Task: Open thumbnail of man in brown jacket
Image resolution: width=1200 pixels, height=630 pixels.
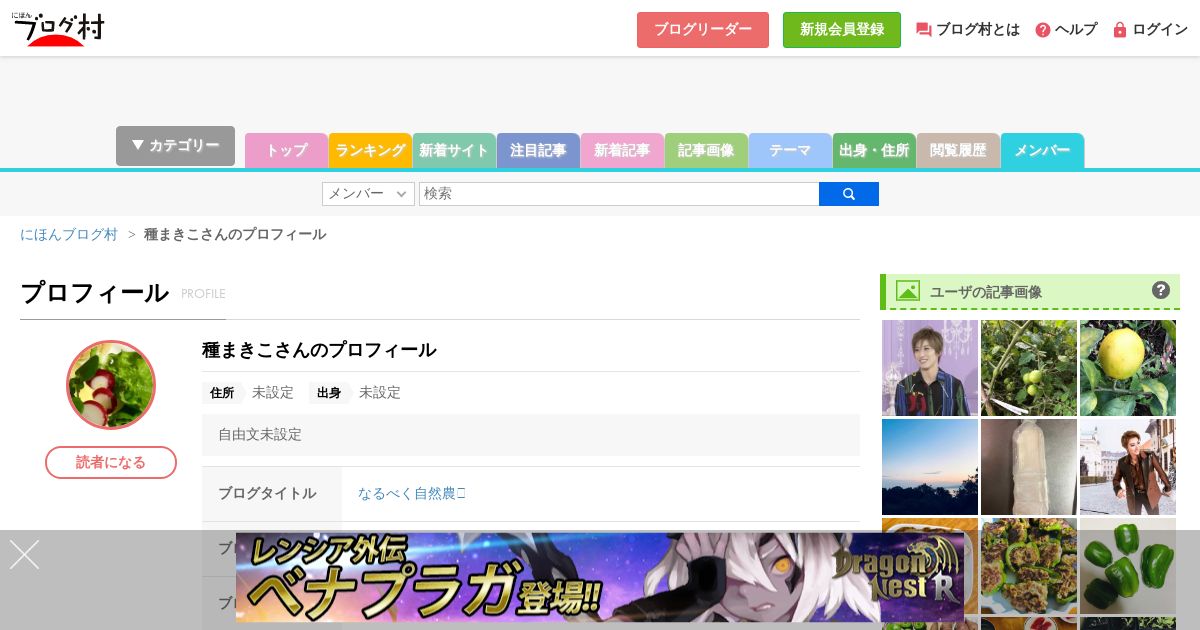Action: 1128,467
